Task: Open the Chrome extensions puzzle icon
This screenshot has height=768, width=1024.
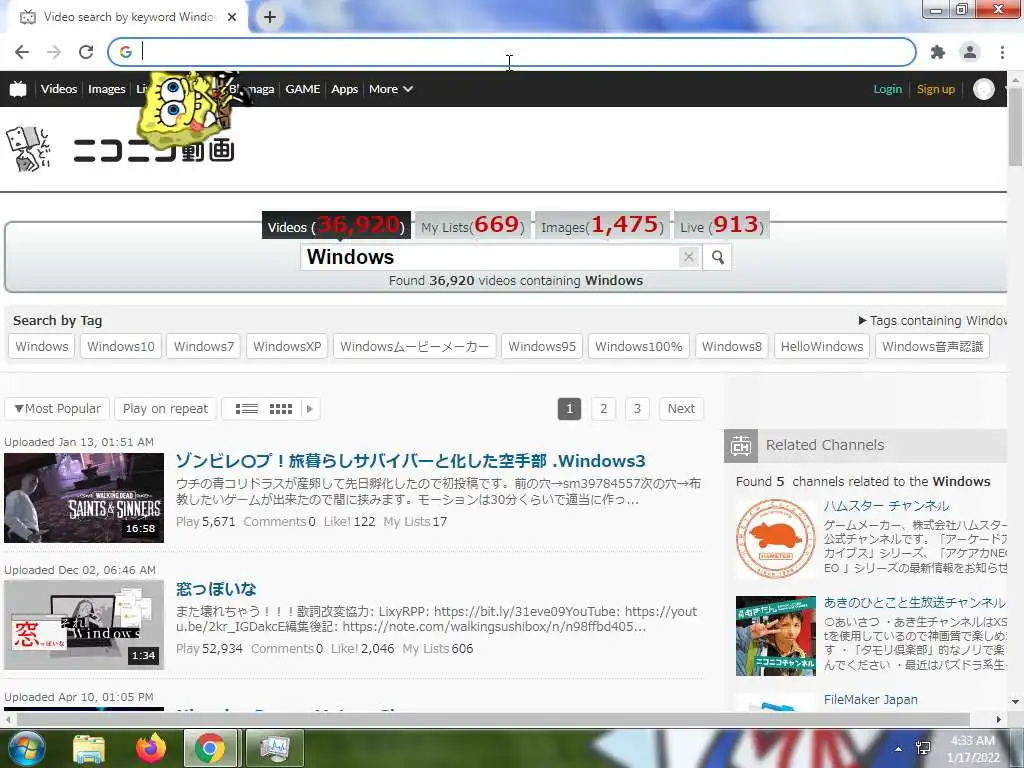Action: (x=938, y=52)
